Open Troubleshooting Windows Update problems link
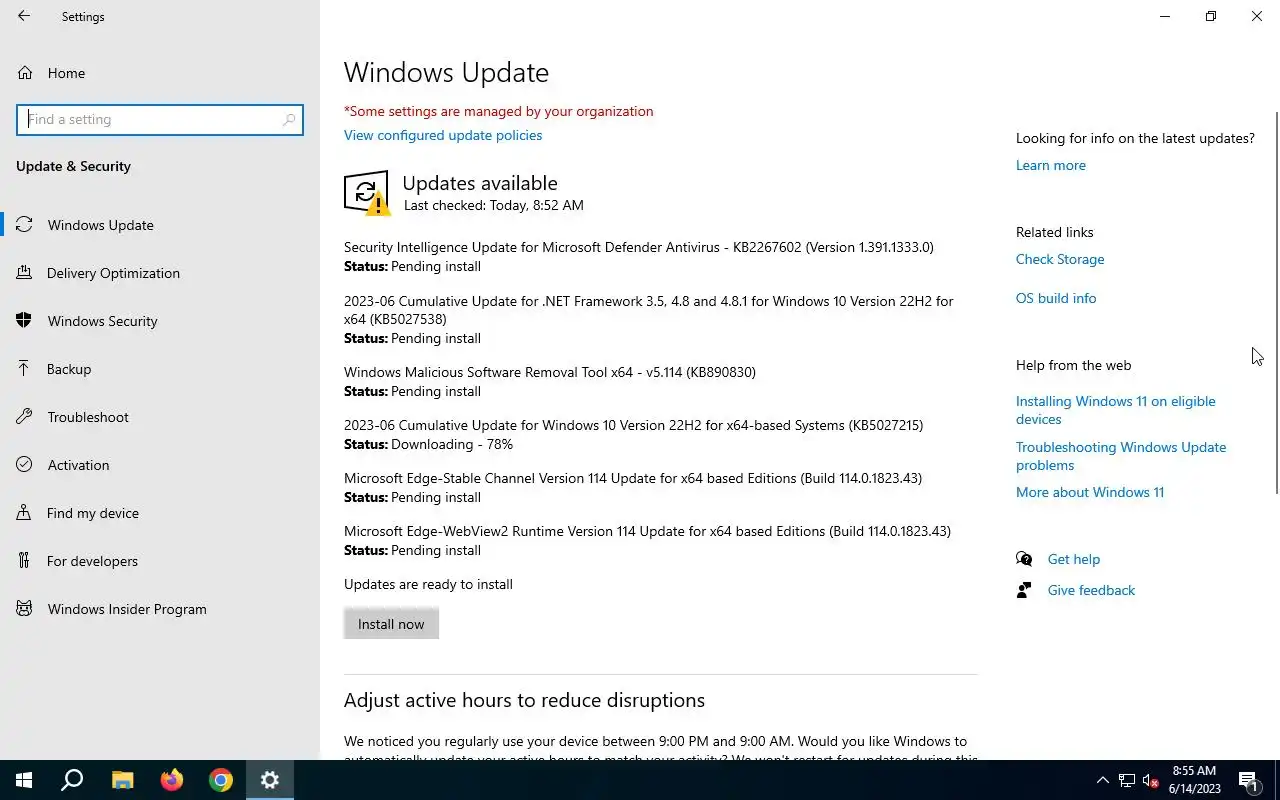This screenshot has height=800, width=1280. pyautogui.click(x=1121, y=456)
